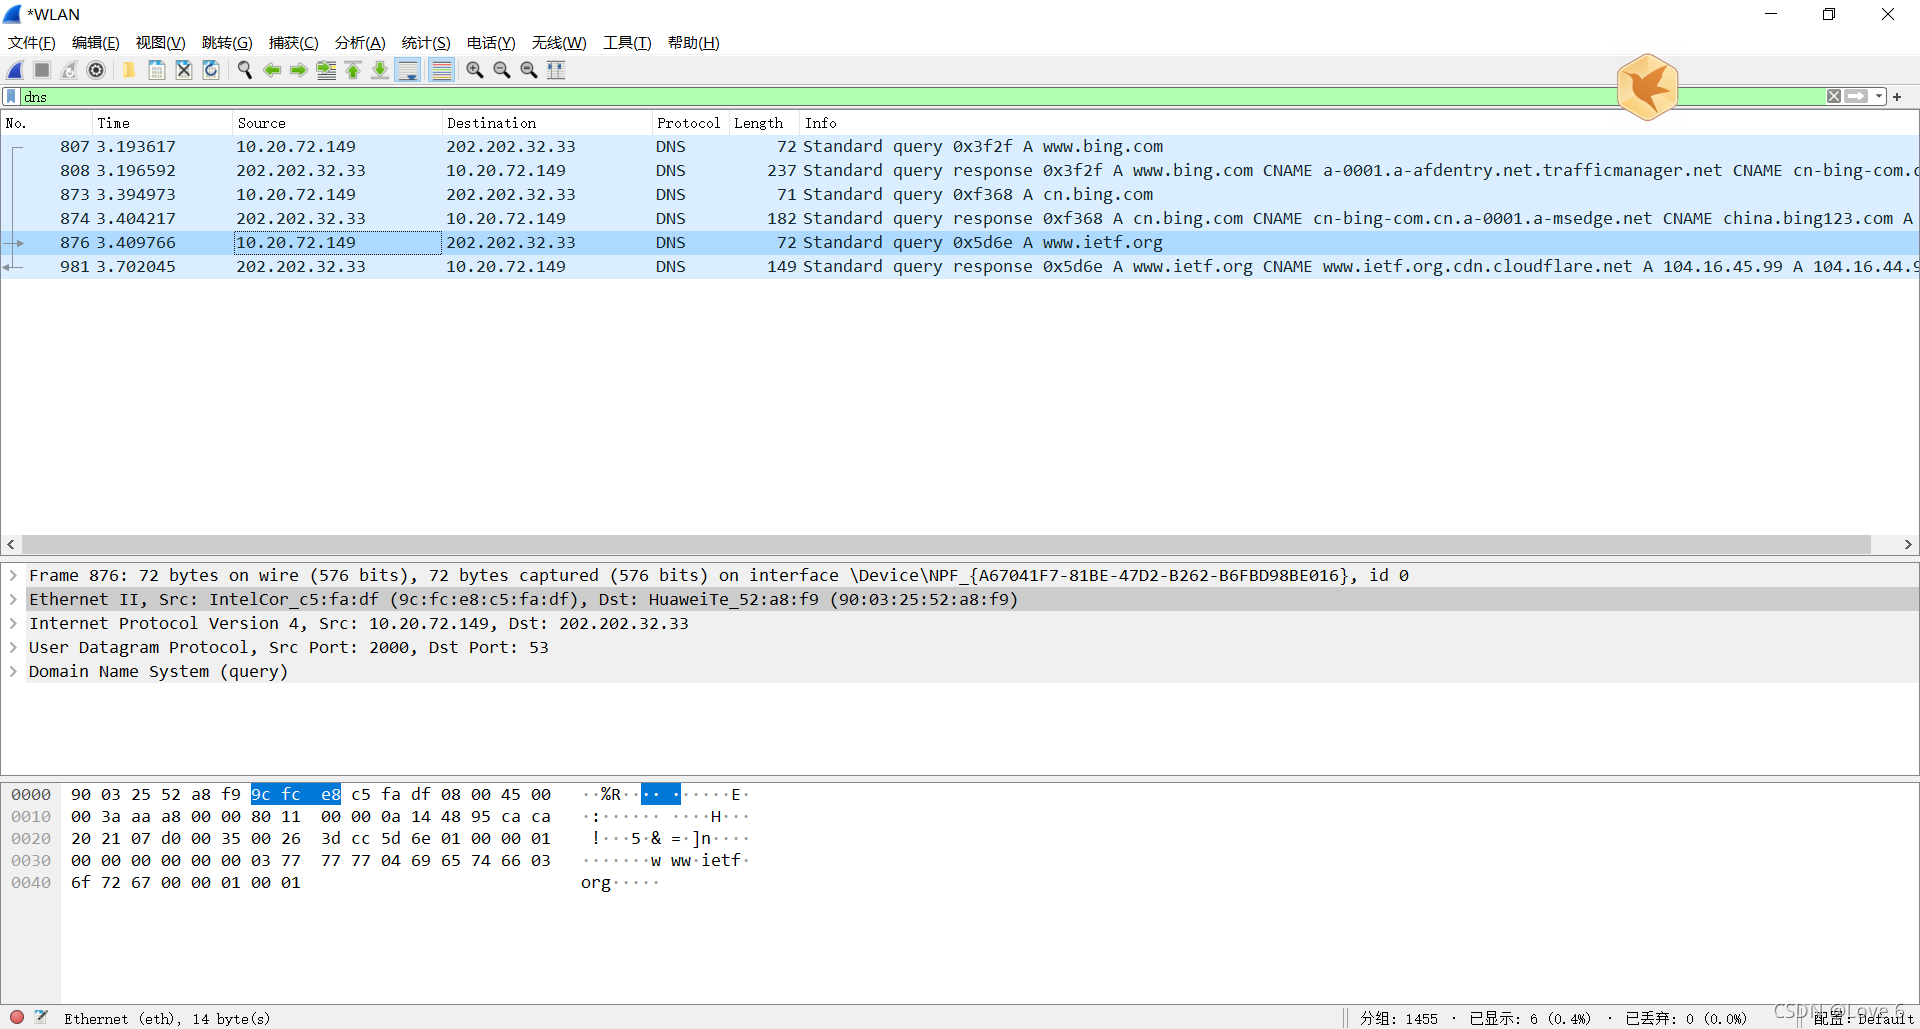Stop the running packet capture
This screenshot has height=1029, width=1920.
tap(42, 70)
